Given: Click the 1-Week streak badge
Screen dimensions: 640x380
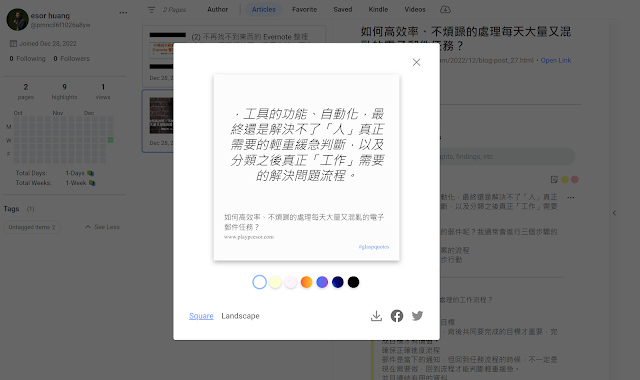Looking at the screenshot, I should pos(80,183).
